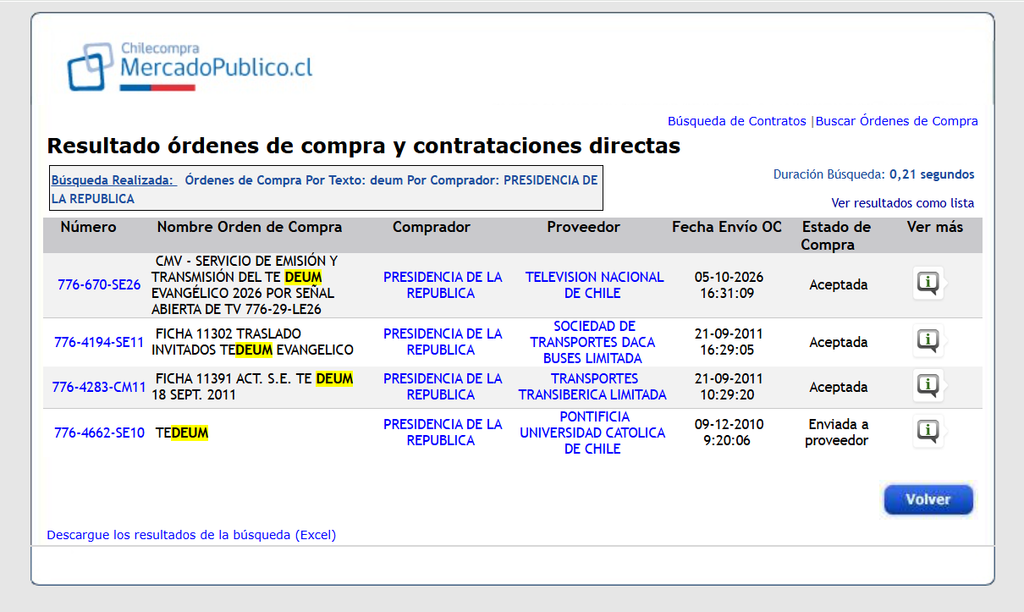The height and width of the screenshot is (612, 1024).
Task: Click the MercadoPublico.cl logo
Action: pyautogui.click(x=190, y=66)
